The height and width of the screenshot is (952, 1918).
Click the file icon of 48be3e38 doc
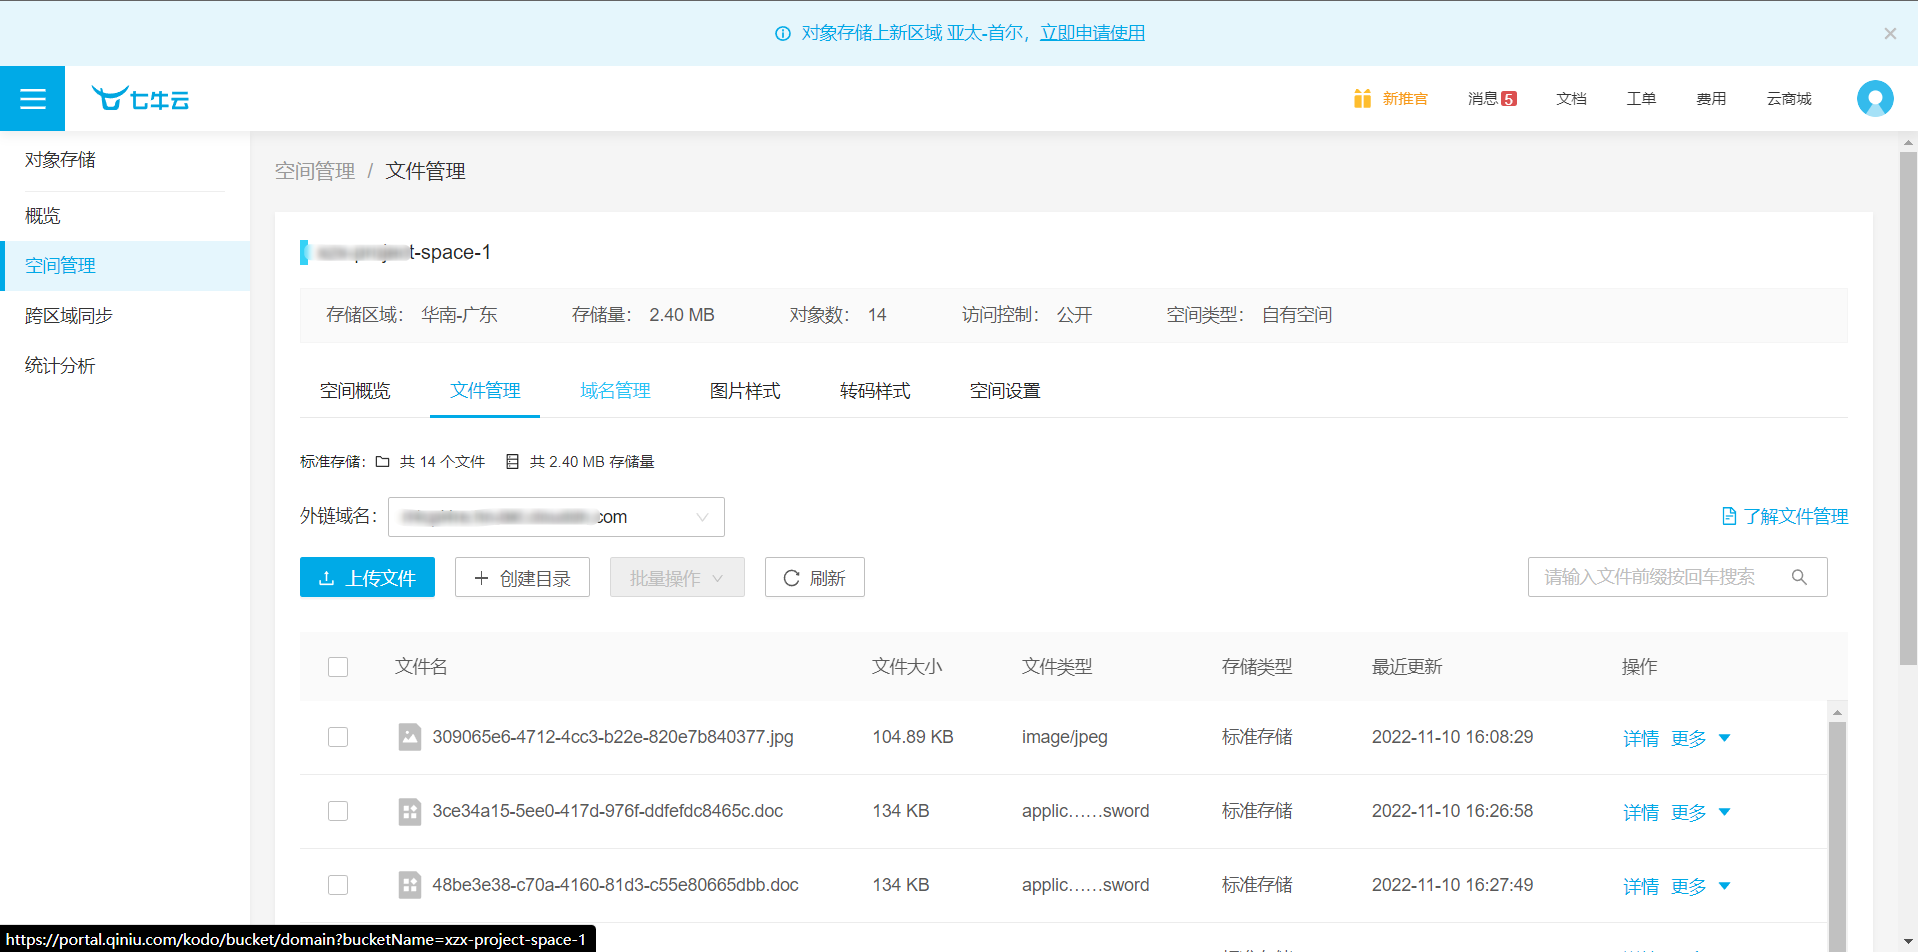(409, 885)
